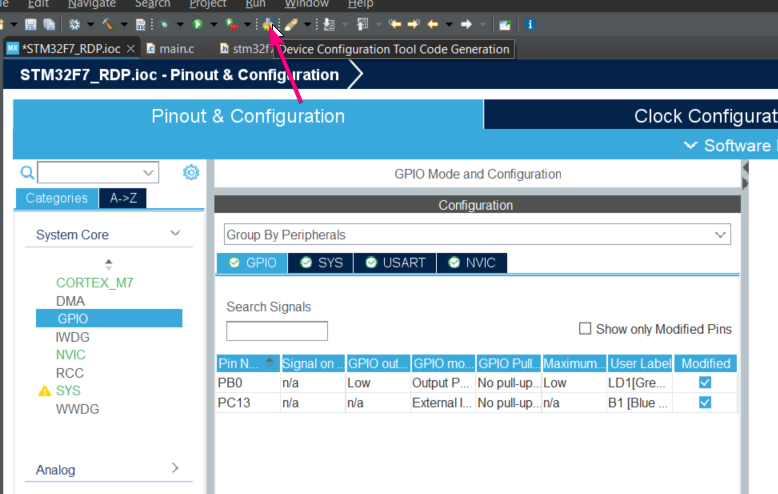Click the open perspective icon

[505, 24]
